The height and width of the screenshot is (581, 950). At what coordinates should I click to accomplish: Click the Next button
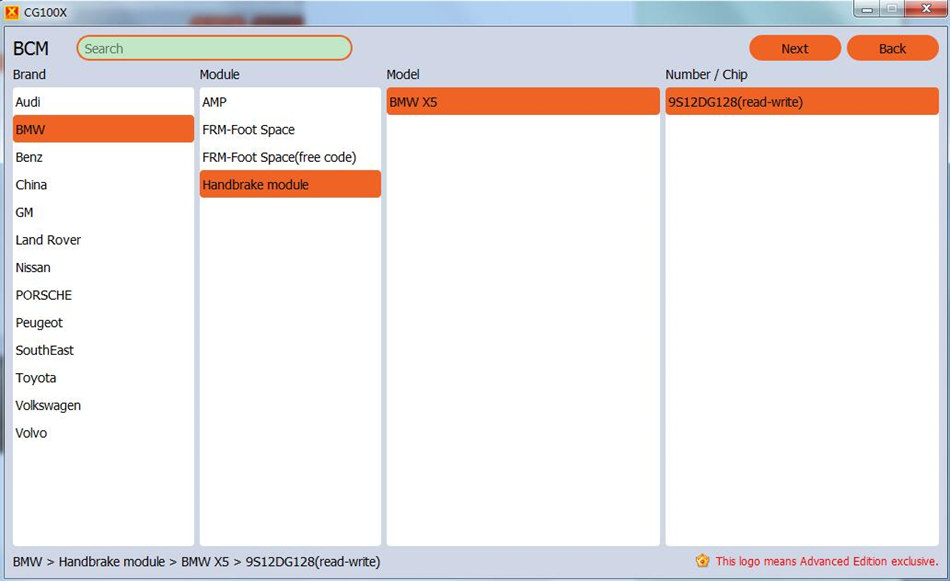click(794, 48)
